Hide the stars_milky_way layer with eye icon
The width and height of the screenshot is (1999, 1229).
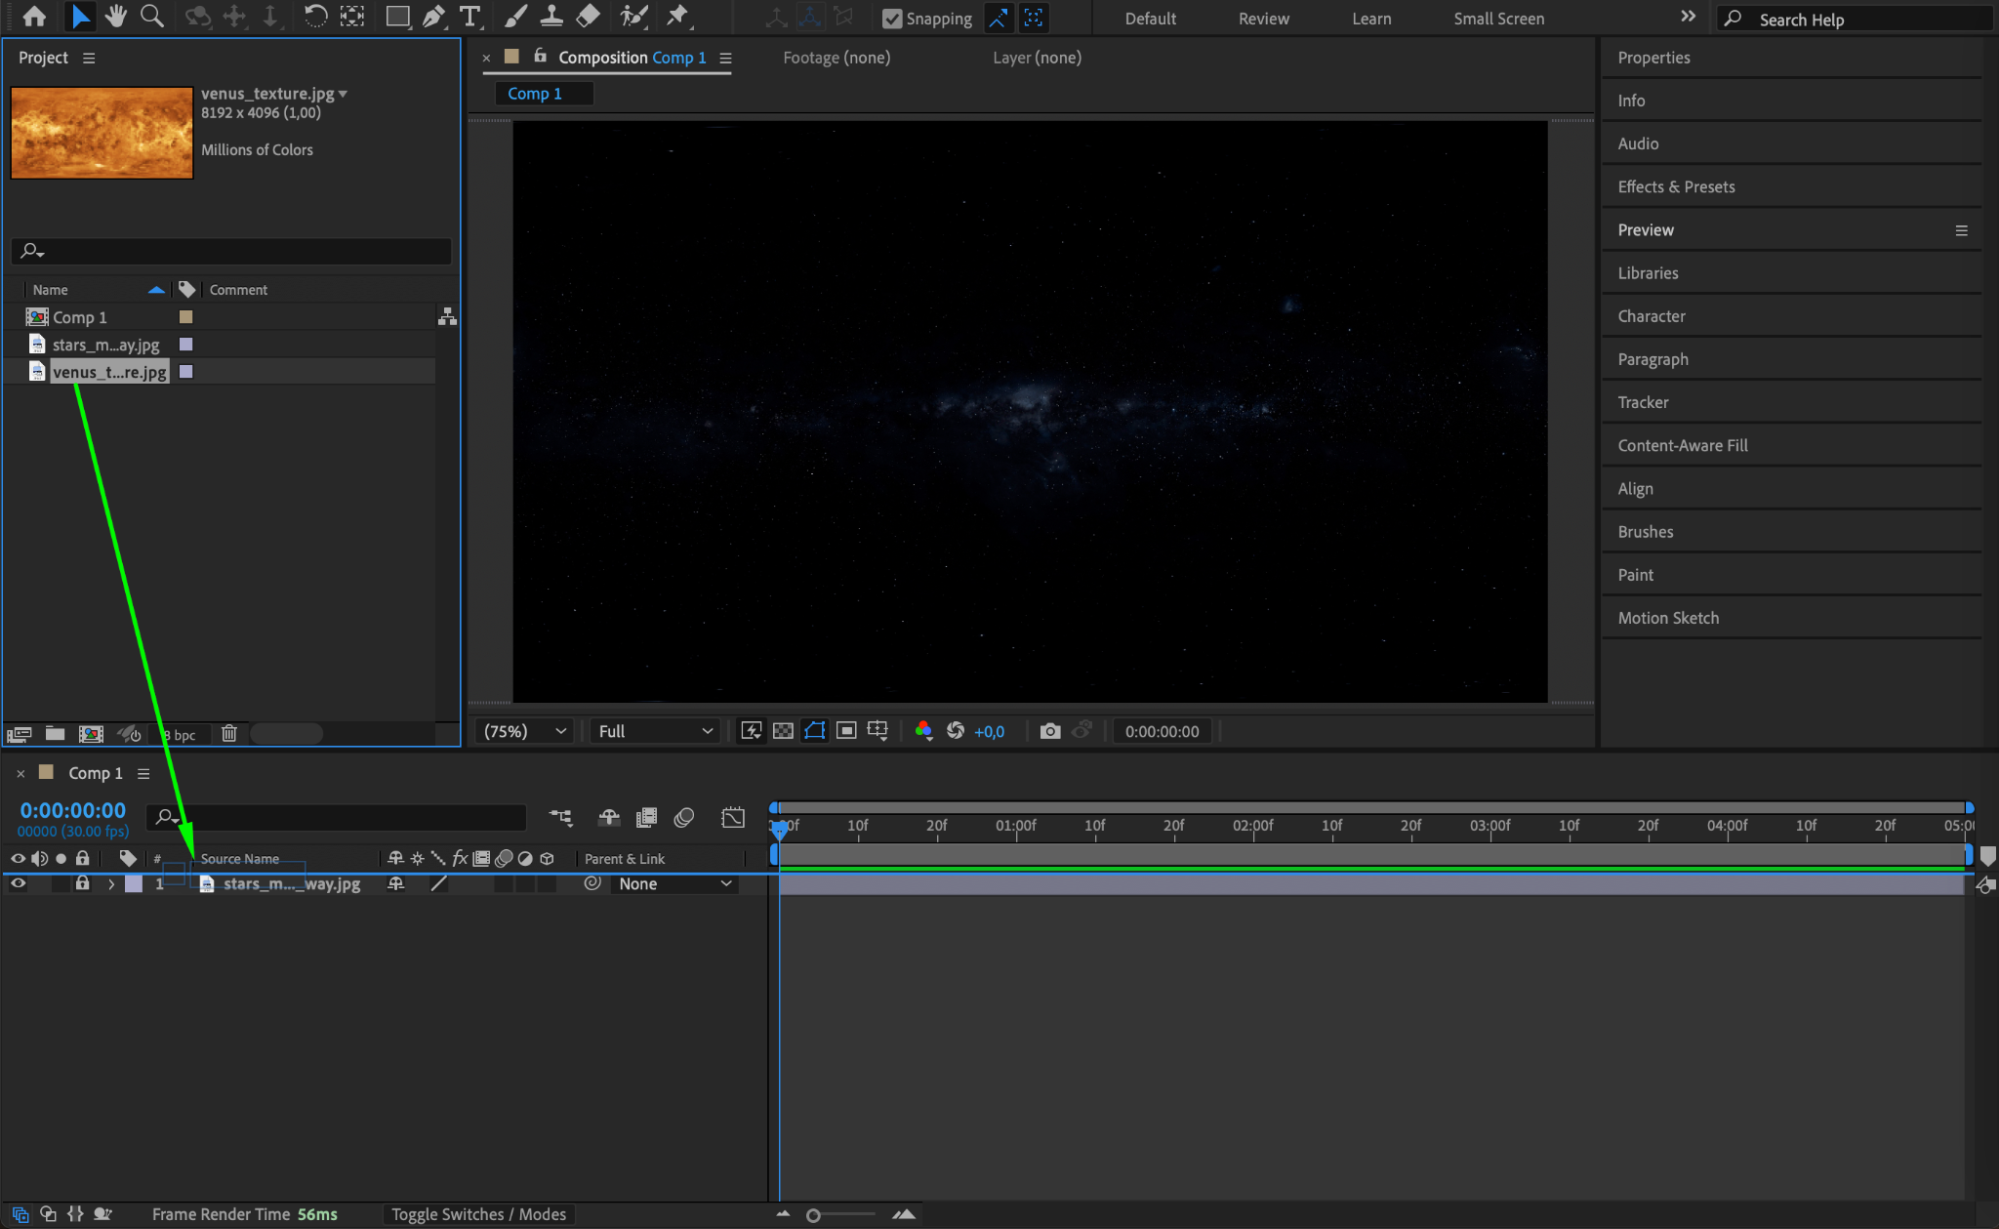click(x=18, y=884)
